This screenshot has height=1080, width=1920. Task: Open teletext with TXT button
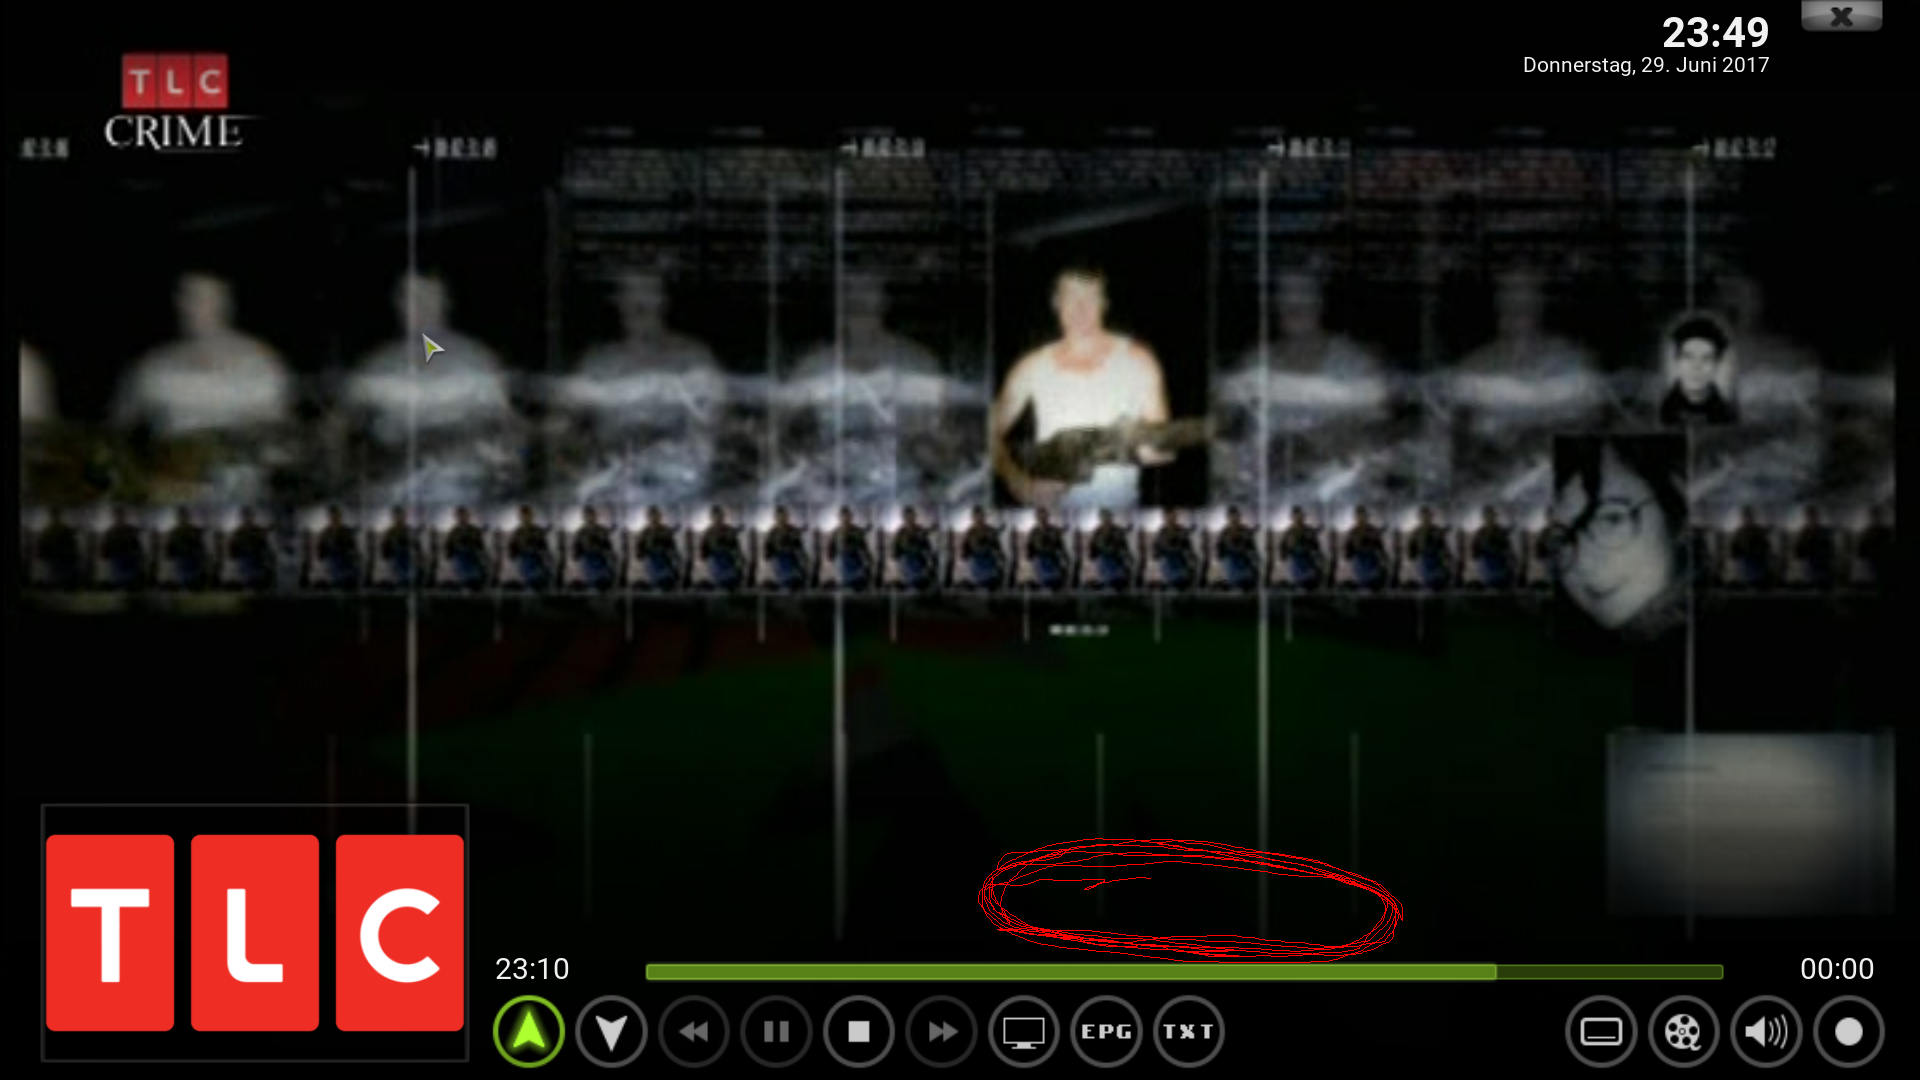tap(1189, 1031)
